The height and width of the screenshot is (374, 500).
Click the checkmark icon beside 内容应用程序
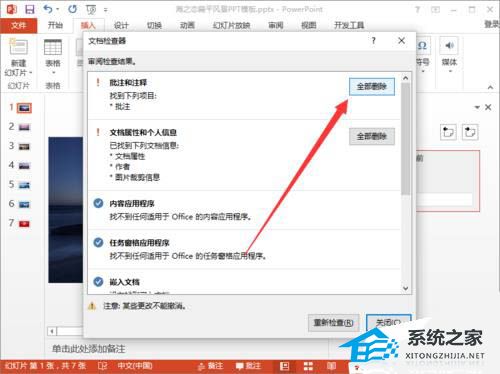[x=98, y=203]
